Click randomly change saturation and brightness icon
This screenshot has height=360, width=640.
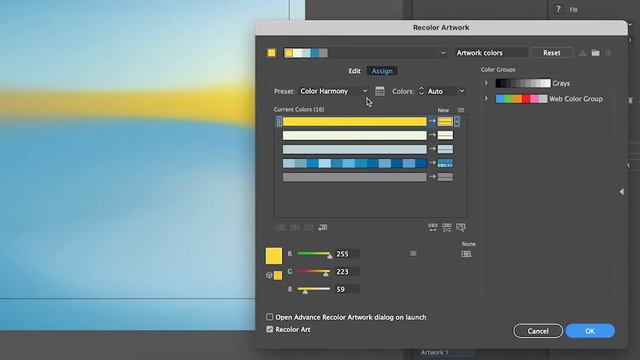coord(447,227)
